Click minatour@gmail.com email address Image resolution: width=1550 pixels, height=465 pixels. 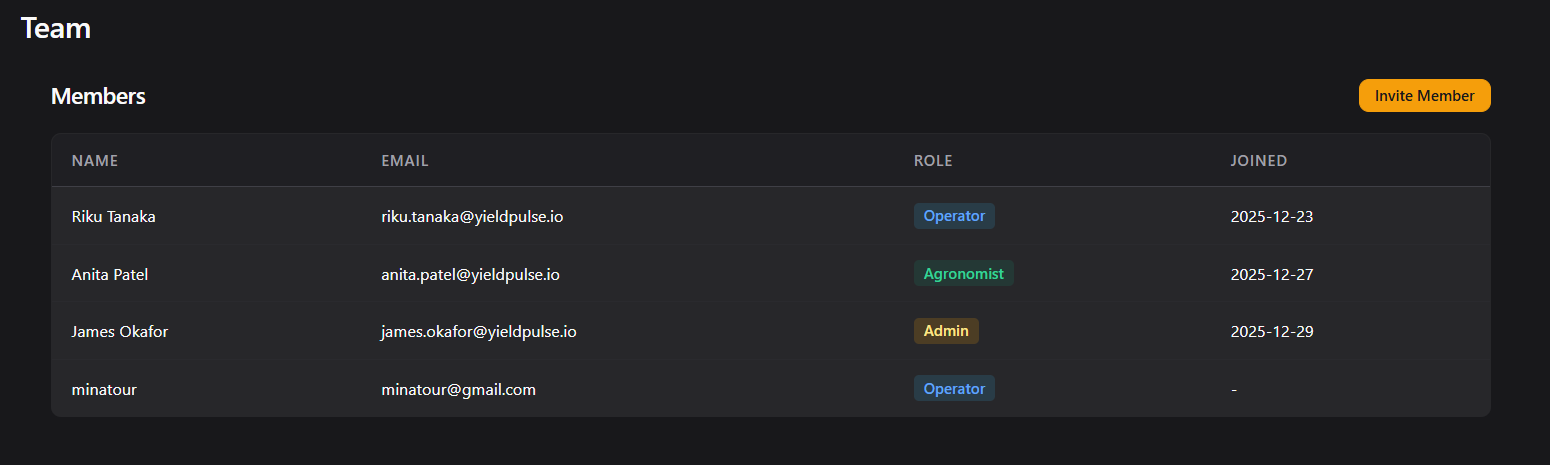coord(458,390)
